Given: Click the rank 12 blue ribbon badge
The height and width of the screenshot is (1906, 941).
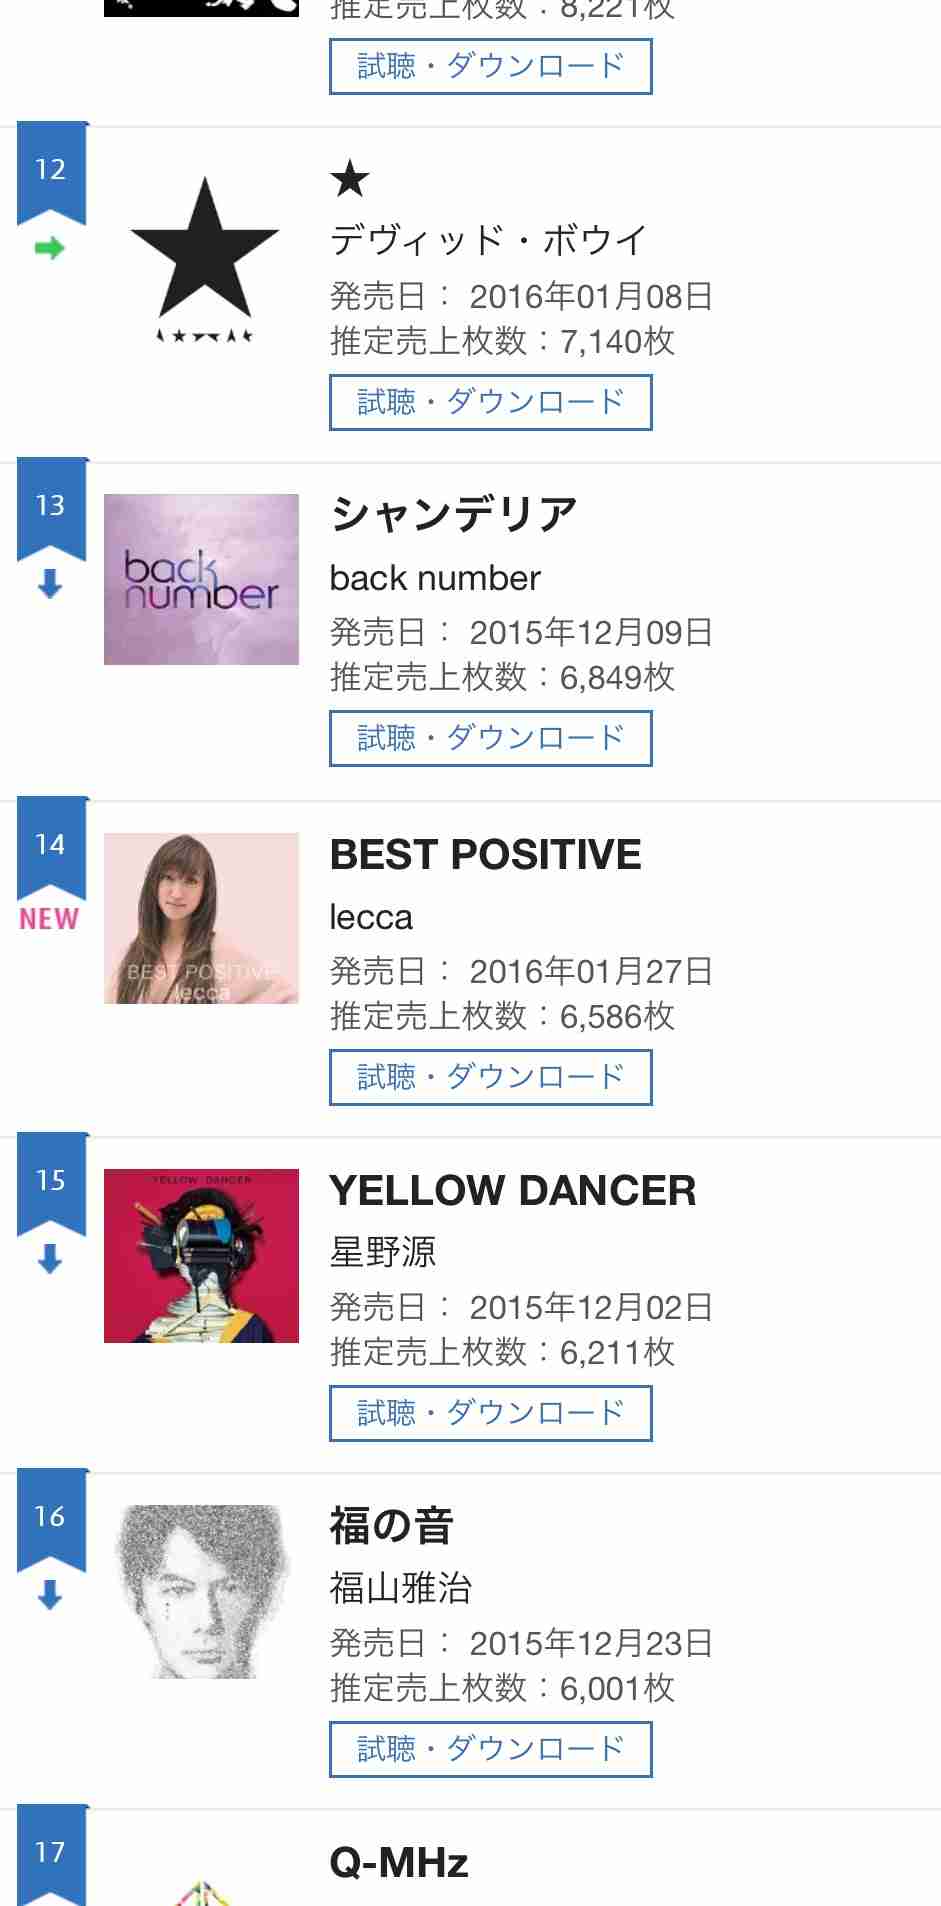Looking at the screenshot, I should 51,170.
